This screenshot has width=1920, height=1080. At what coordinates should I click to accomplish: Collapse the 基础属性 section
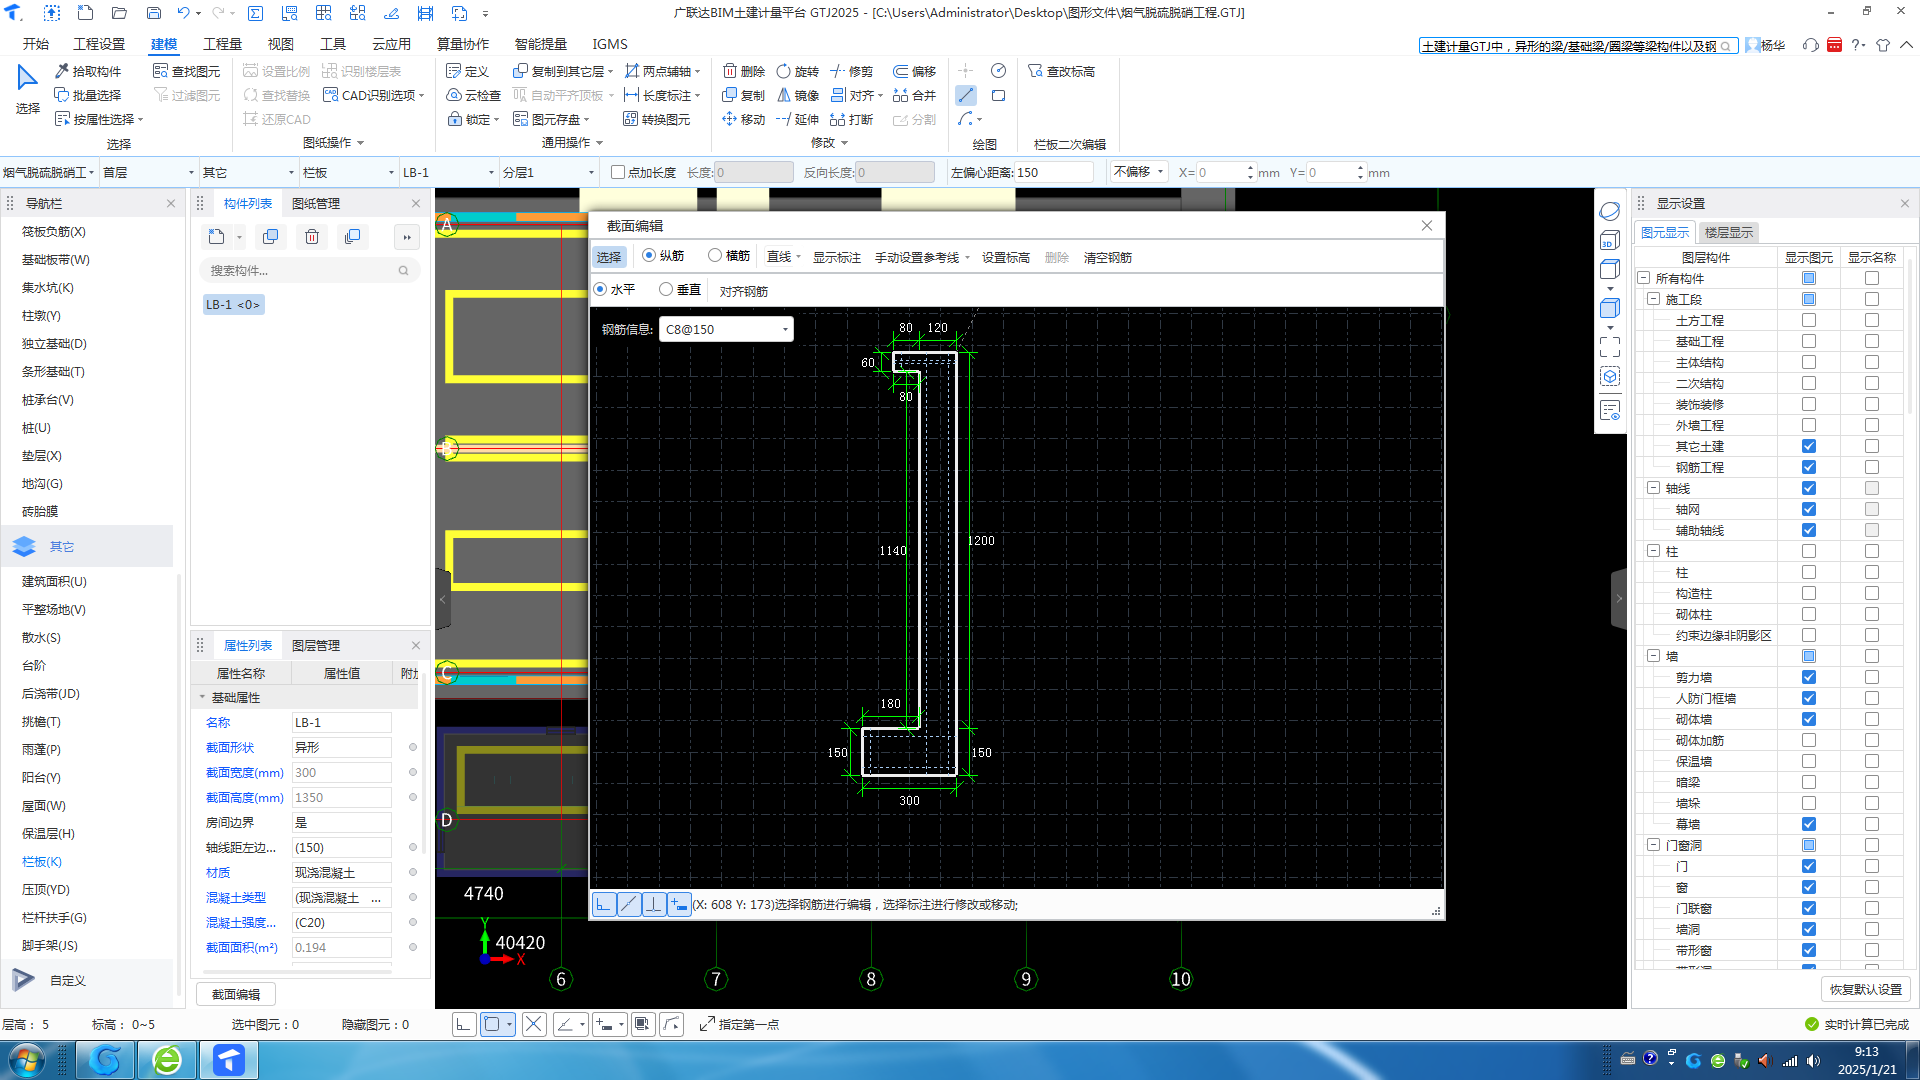(202, 697)
